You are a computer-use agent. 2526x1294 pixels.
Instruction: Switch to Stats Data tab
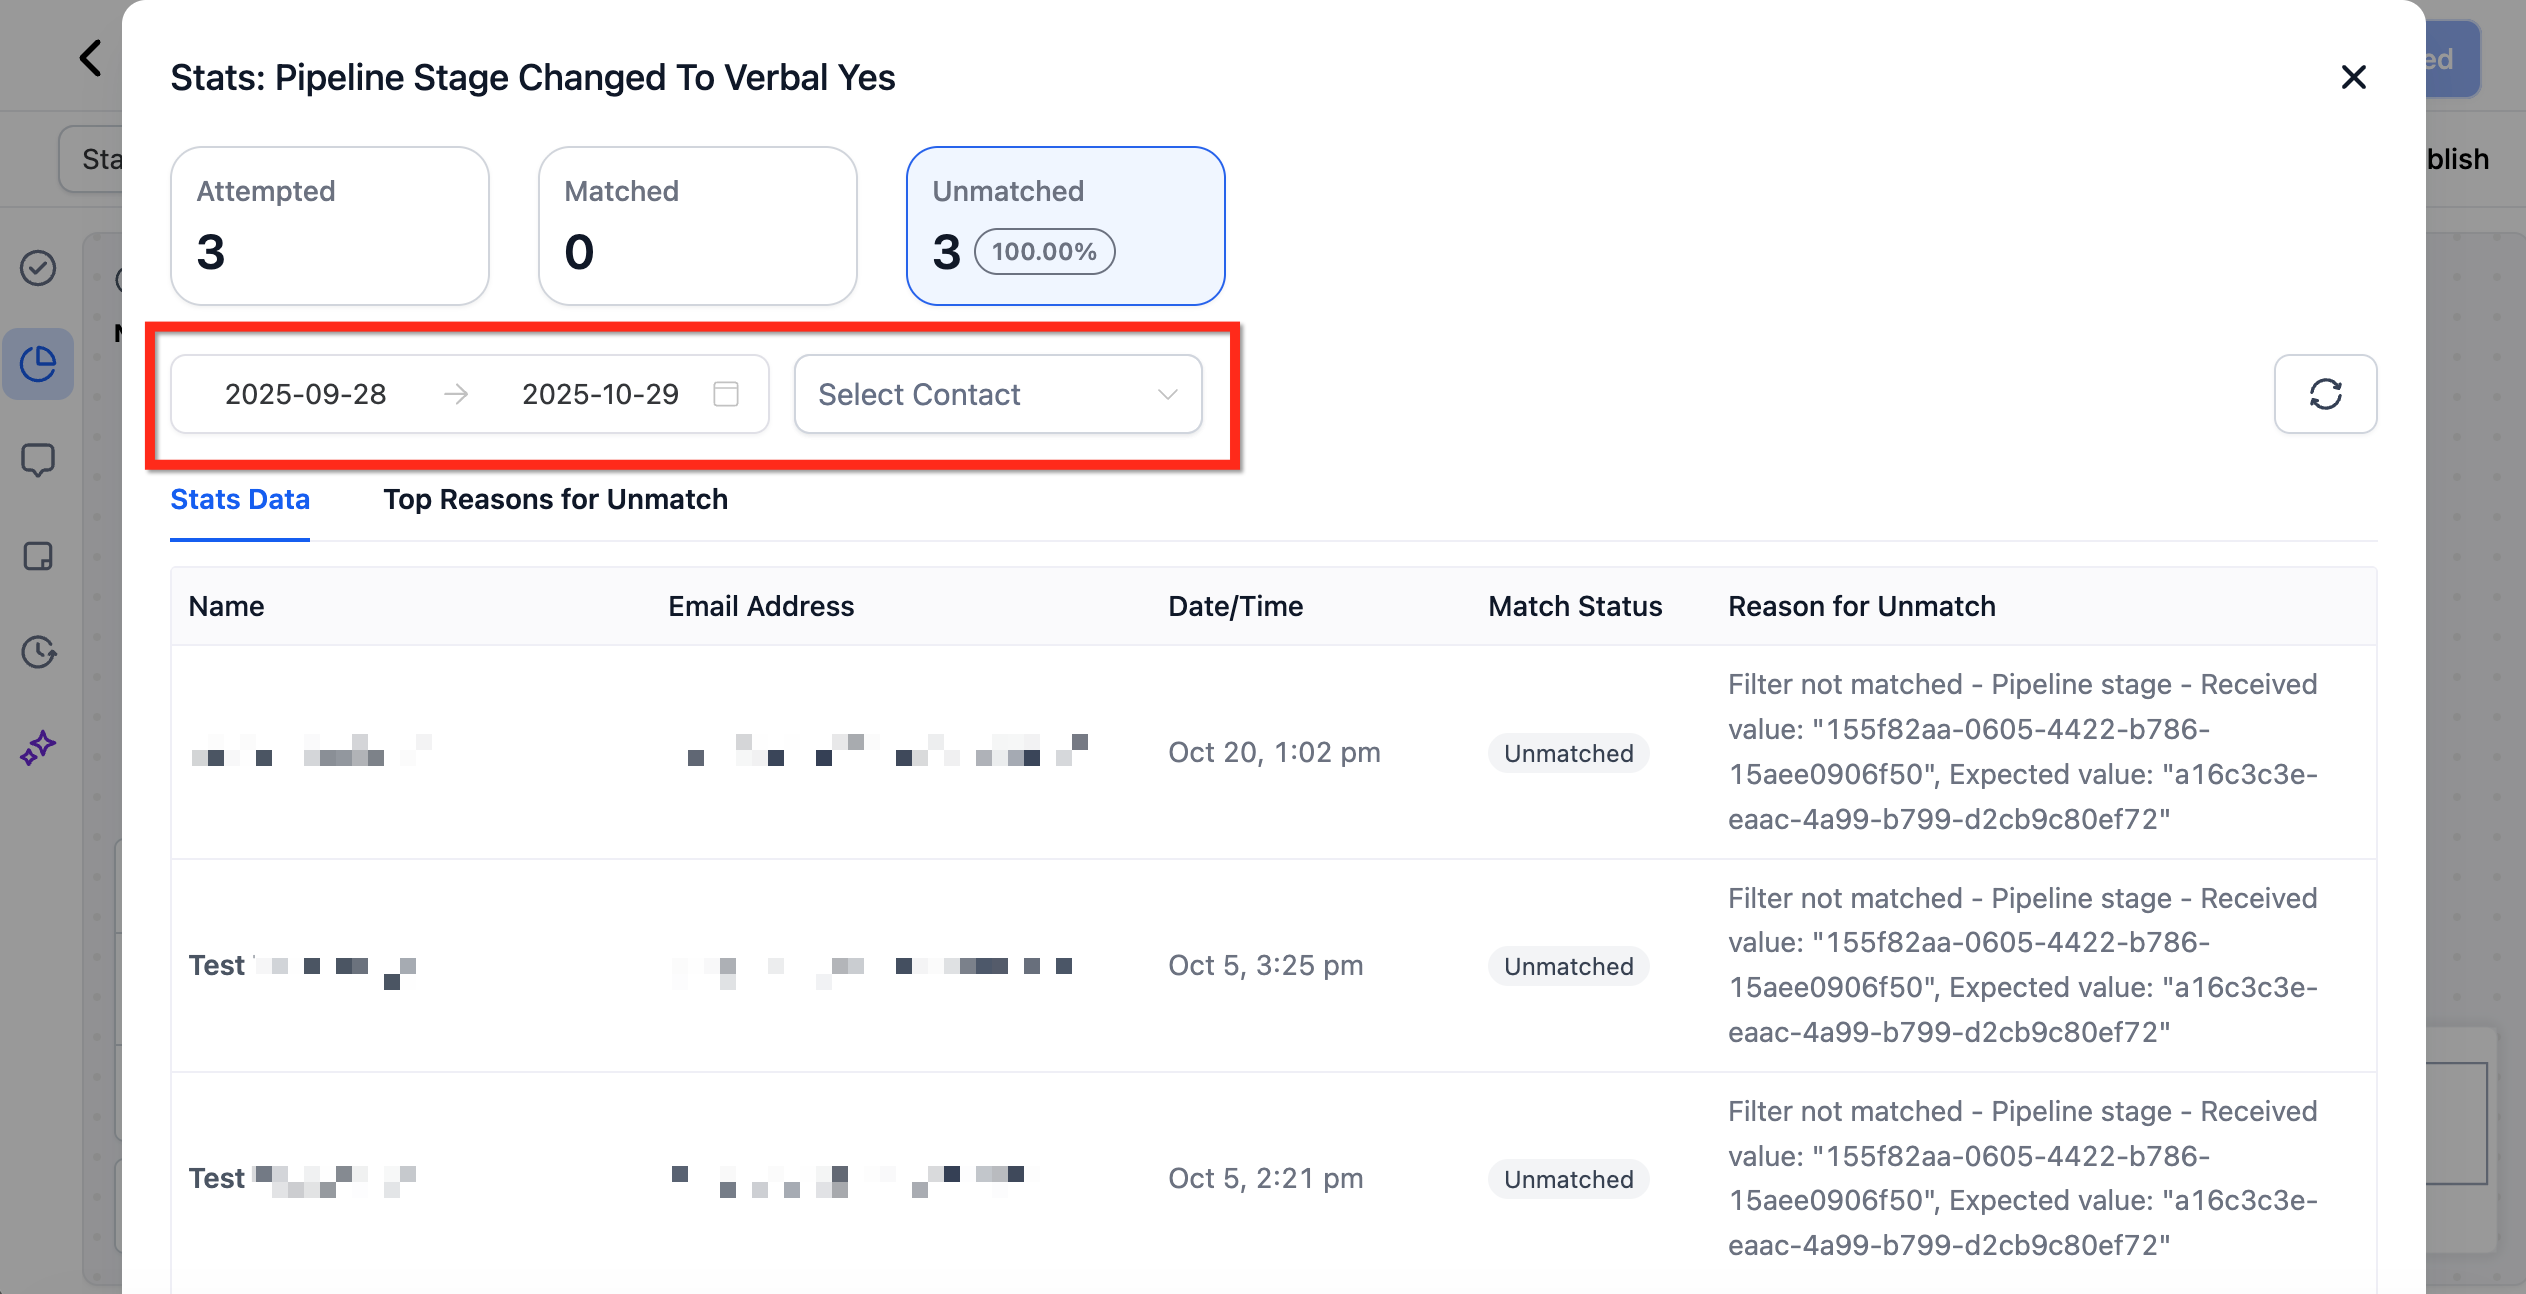pos(240,499)
